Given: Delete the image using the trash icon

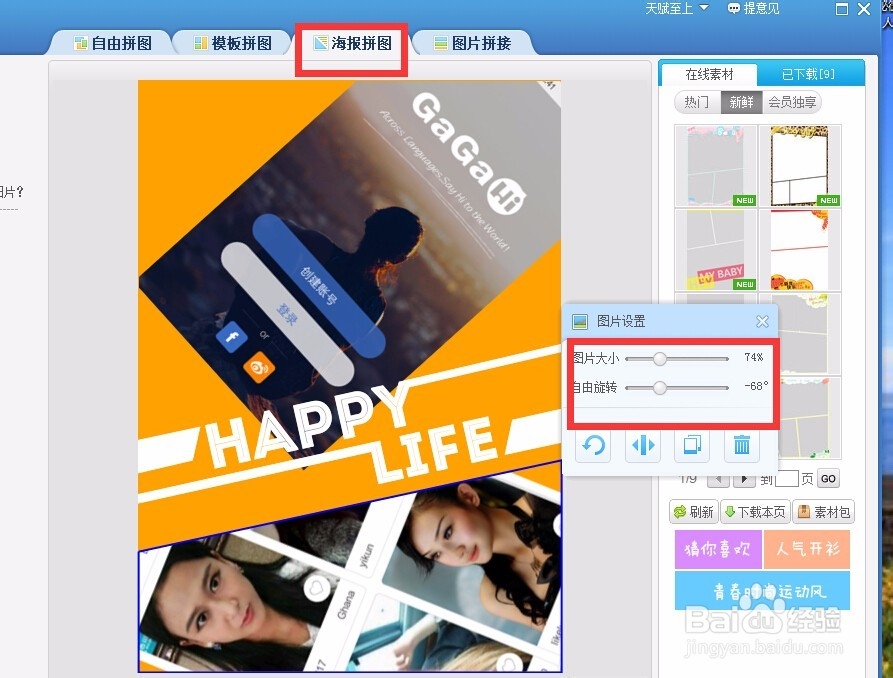Looking at the screenshot, I should (741, 446).
